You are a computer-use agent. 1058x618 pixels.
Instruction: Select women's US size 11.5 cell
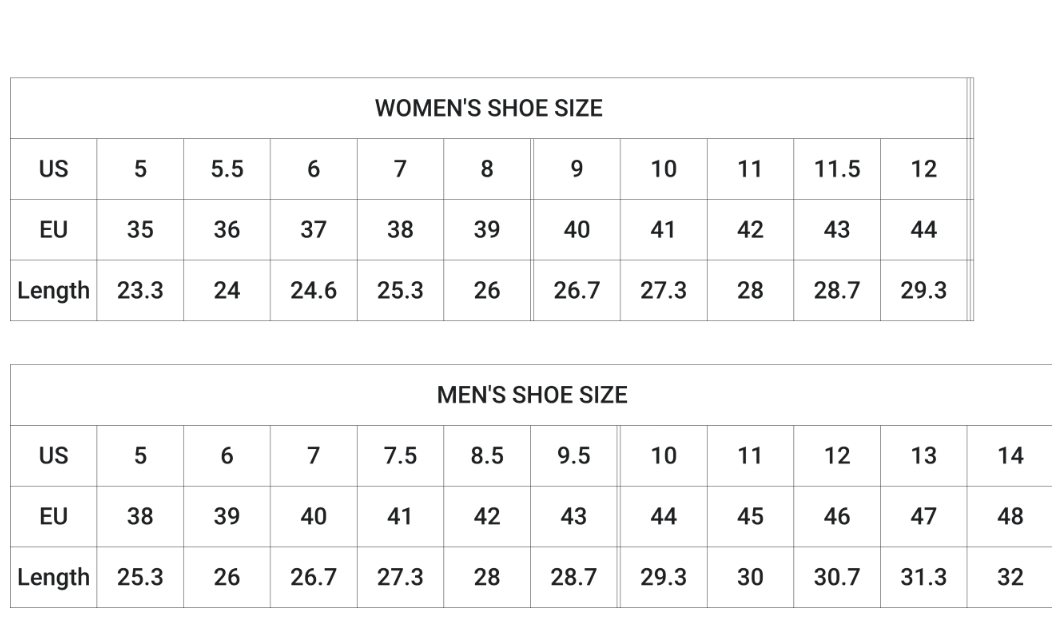click(x=837, y=169)
